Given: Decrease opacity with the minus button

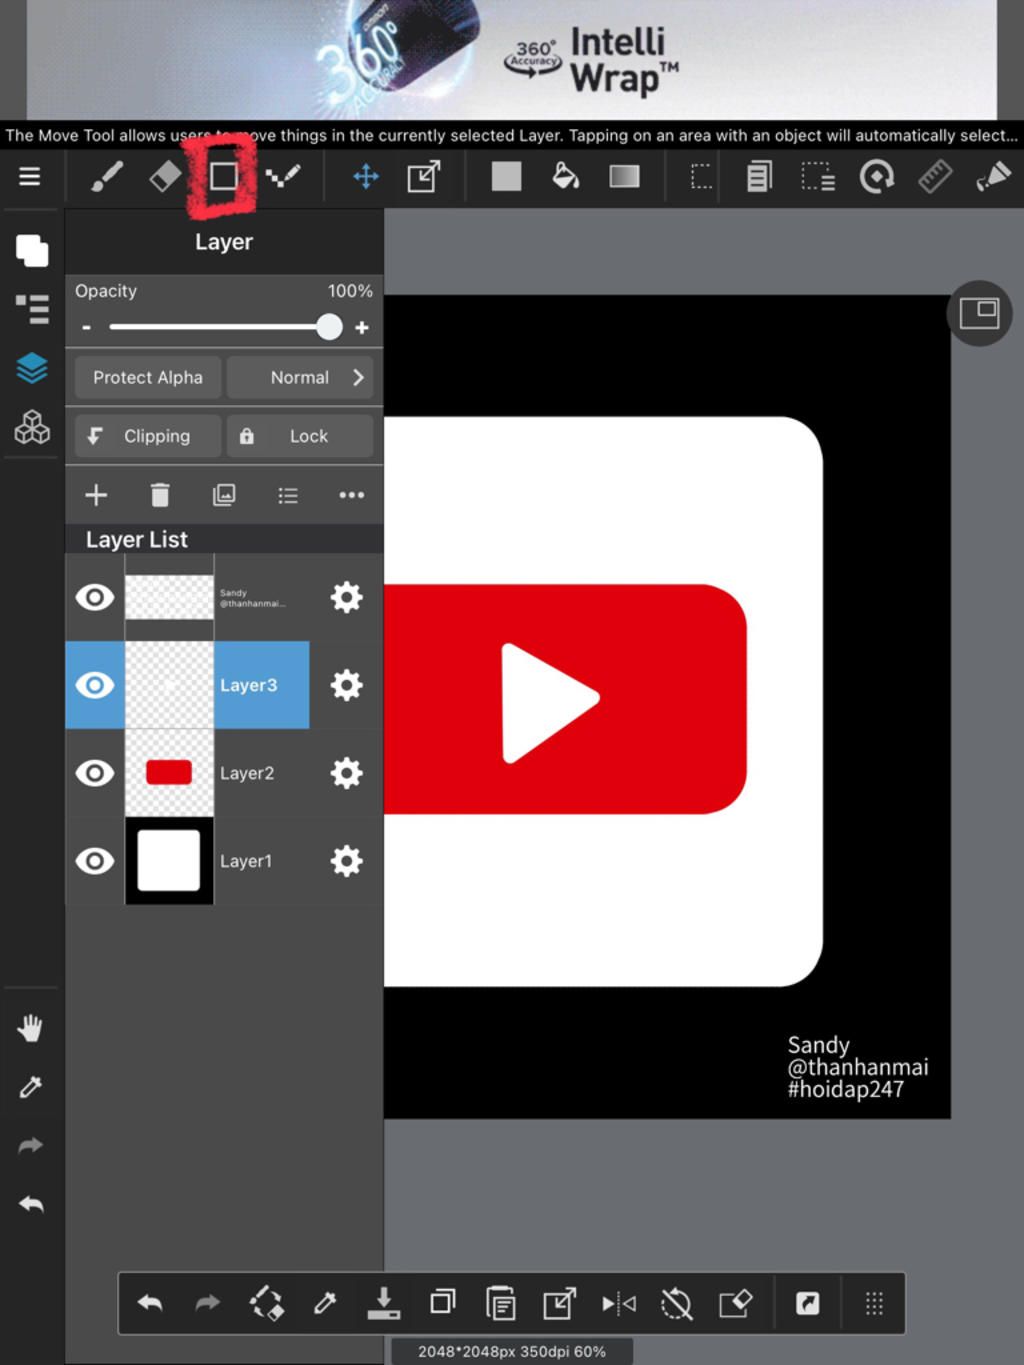Looking at the screenshot, I should 87,327.
